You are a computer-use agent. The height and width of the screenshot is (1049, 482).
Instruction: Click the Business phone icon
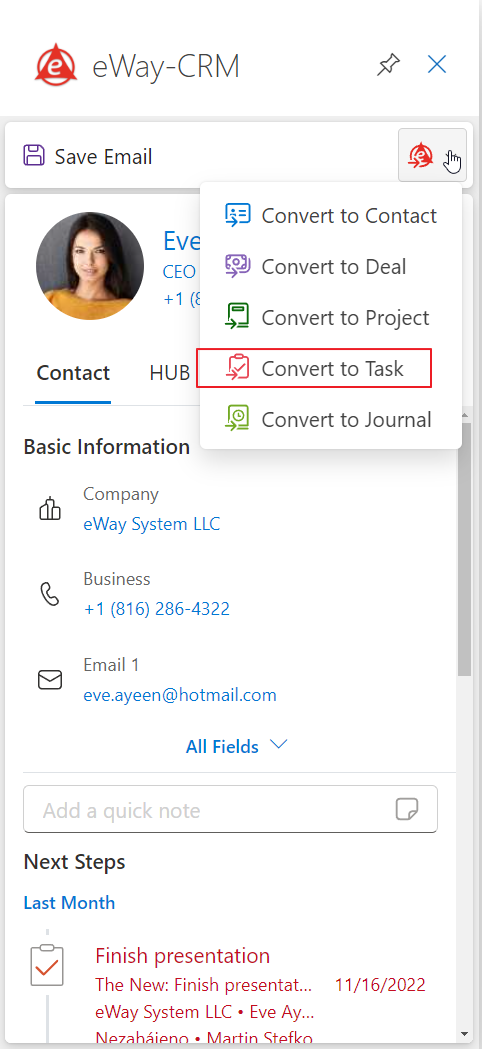point(50,594)
